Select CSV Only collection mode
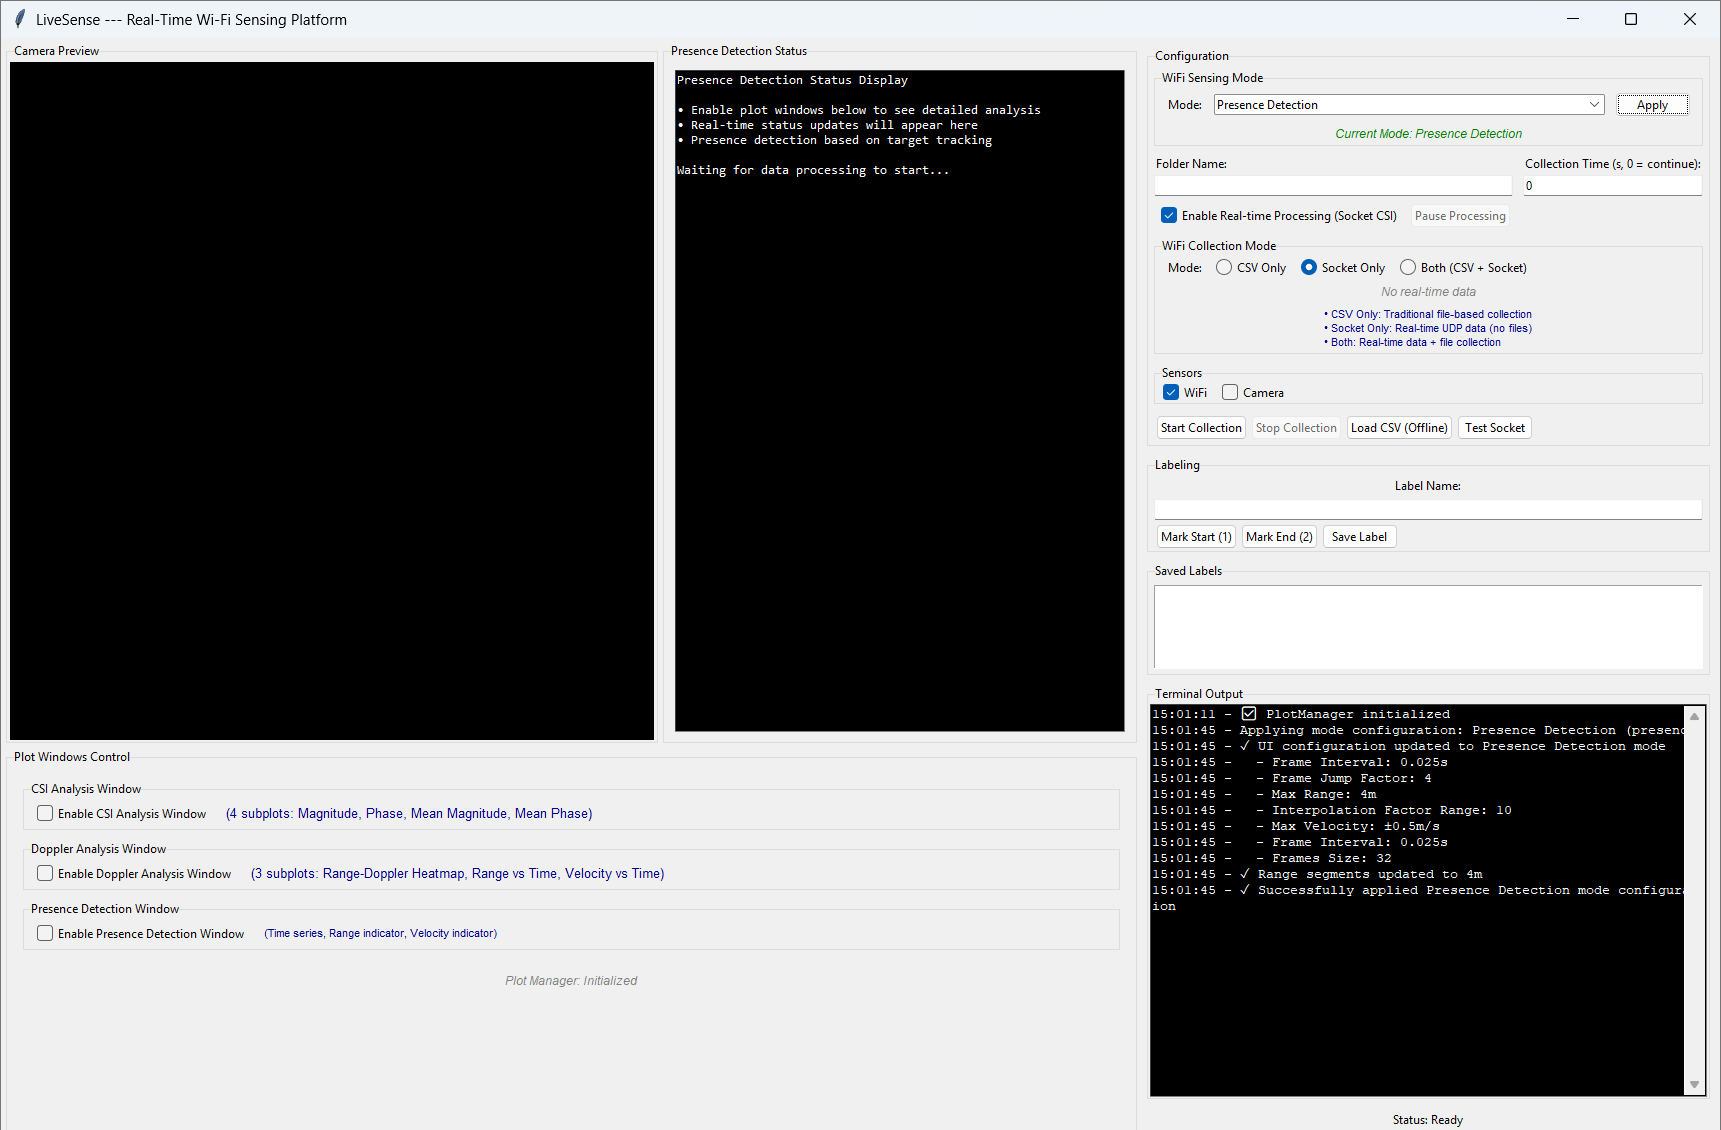The width and height of the screenshot is (1721, 1130). click(1224, 268)
